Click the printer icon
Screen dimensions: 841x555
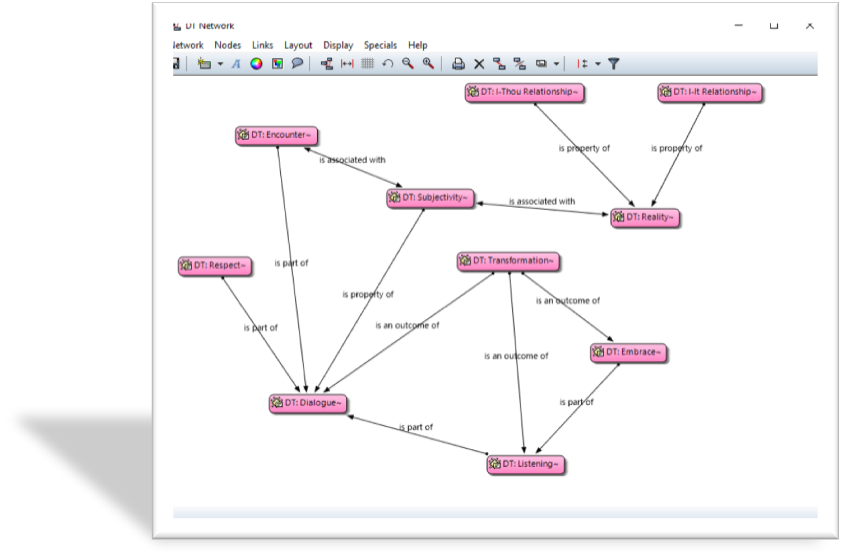pyautogui.click(x=458, y=64)
